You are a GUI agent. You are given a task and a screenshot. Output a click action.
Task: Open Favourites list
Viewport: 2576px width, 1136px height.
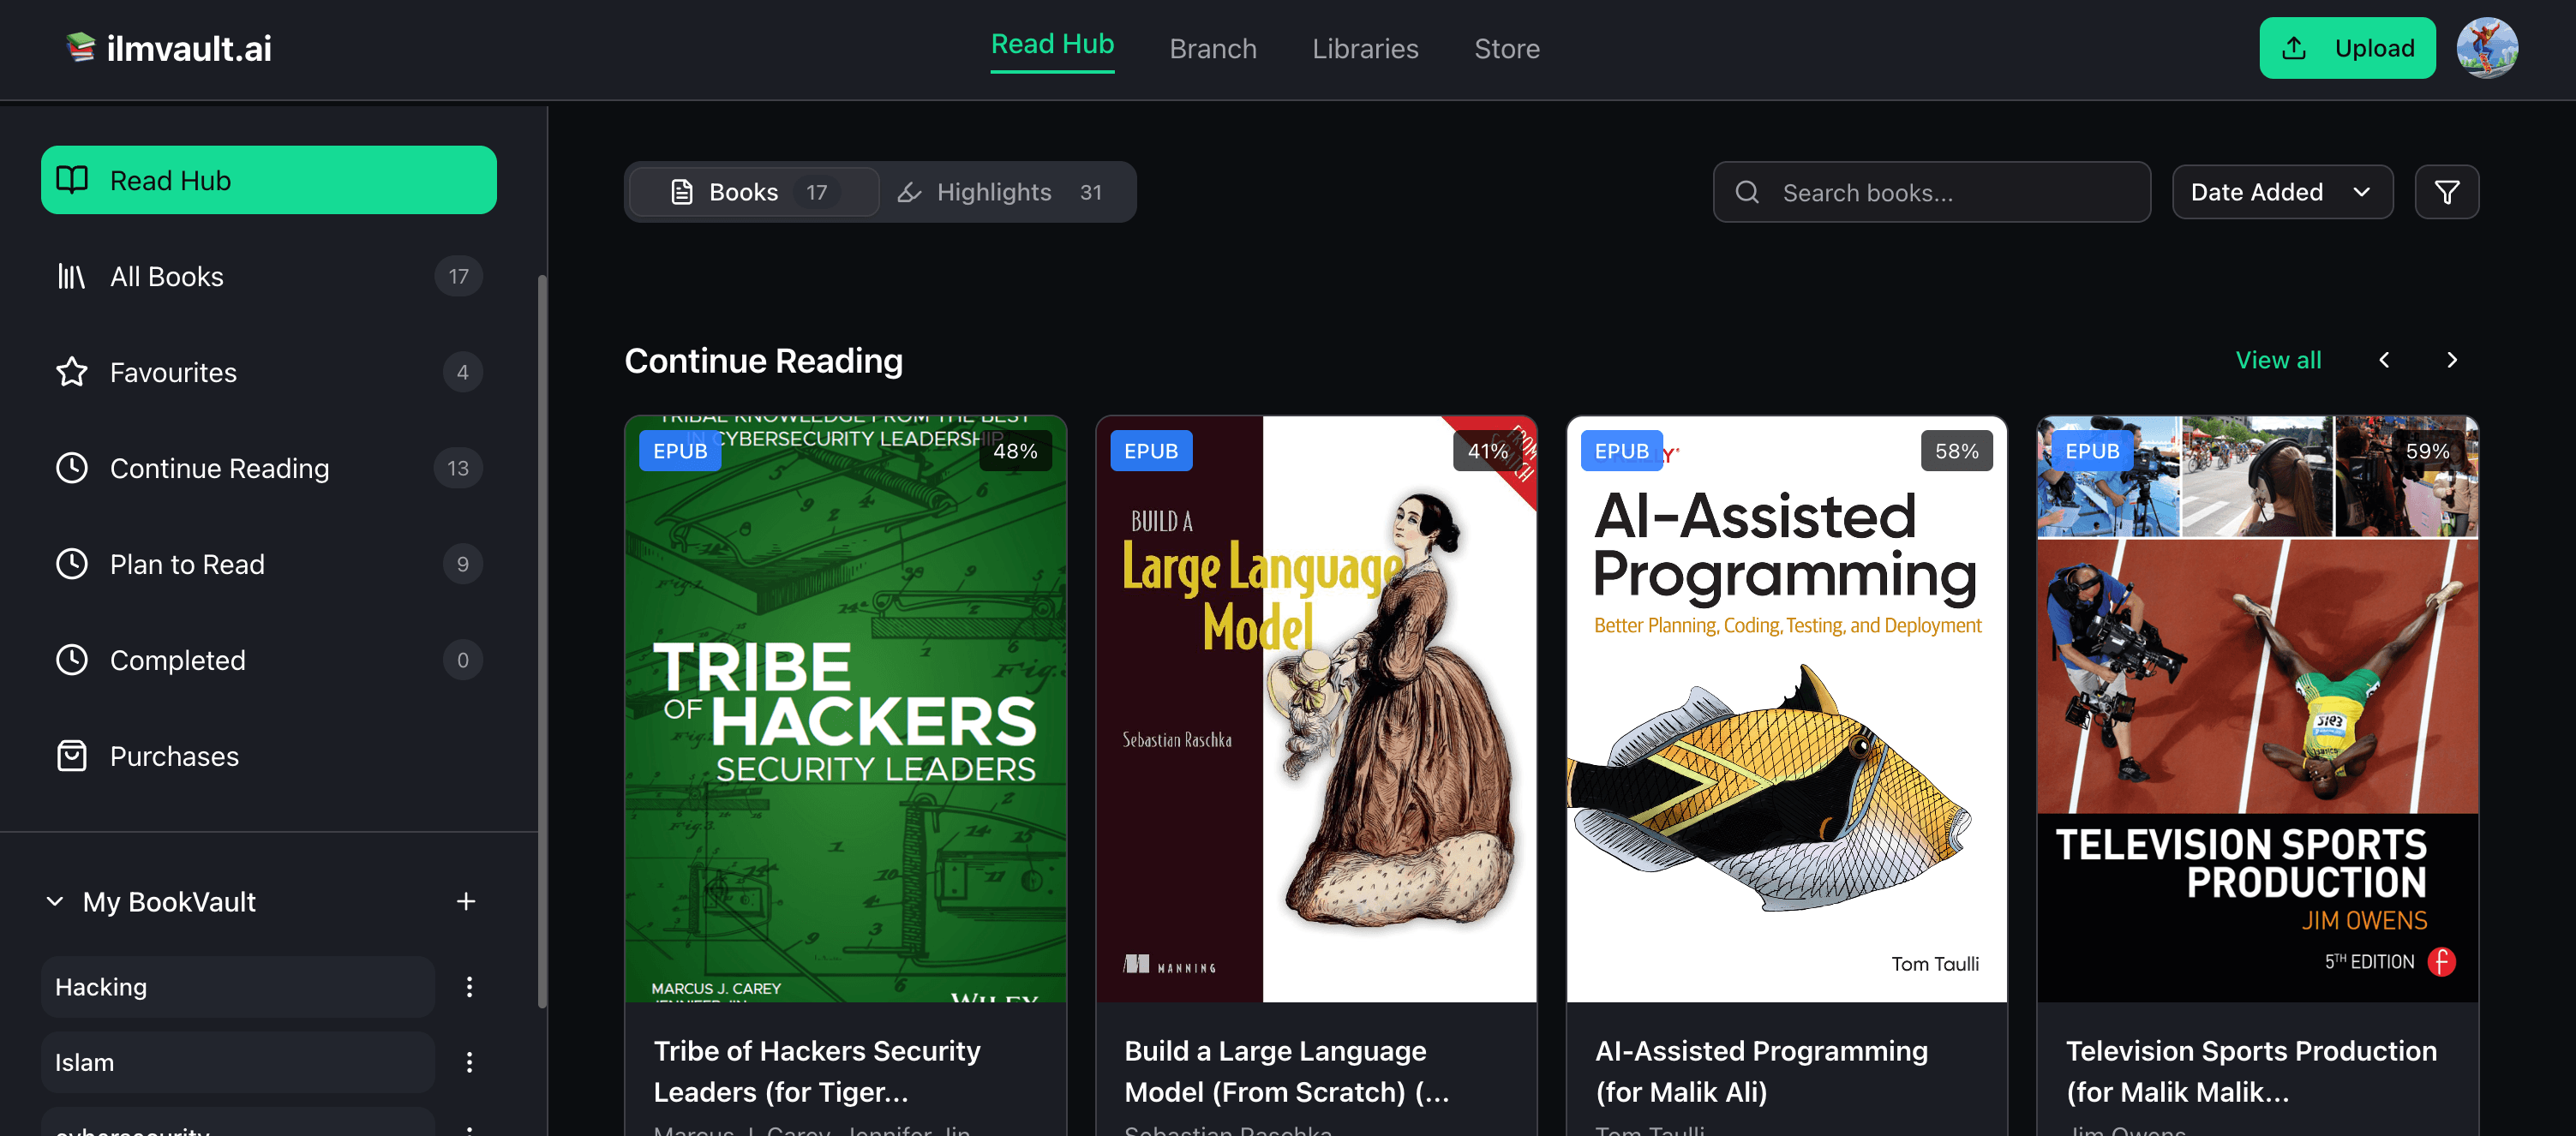pyautogui.click(x=268, y=372)
